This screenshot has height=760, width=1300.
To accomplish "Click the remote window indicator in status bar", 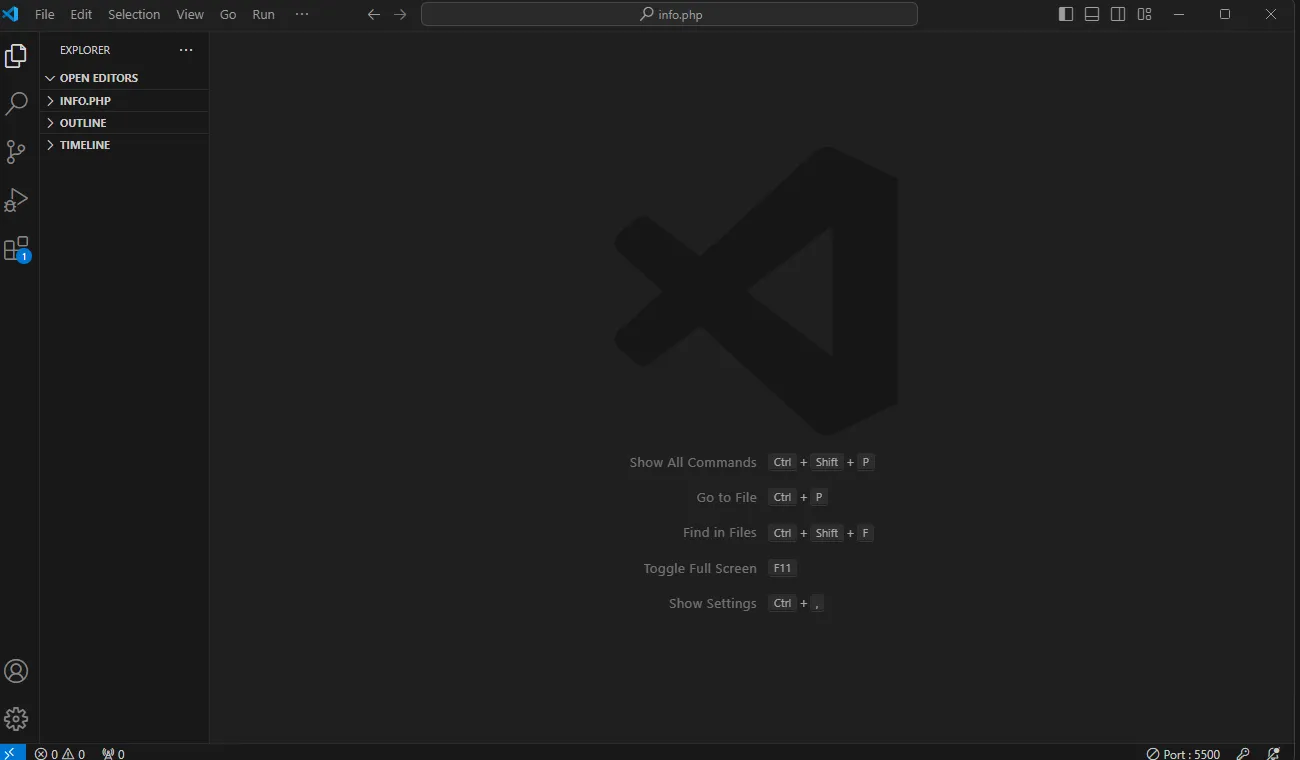I will pos(9,753).
